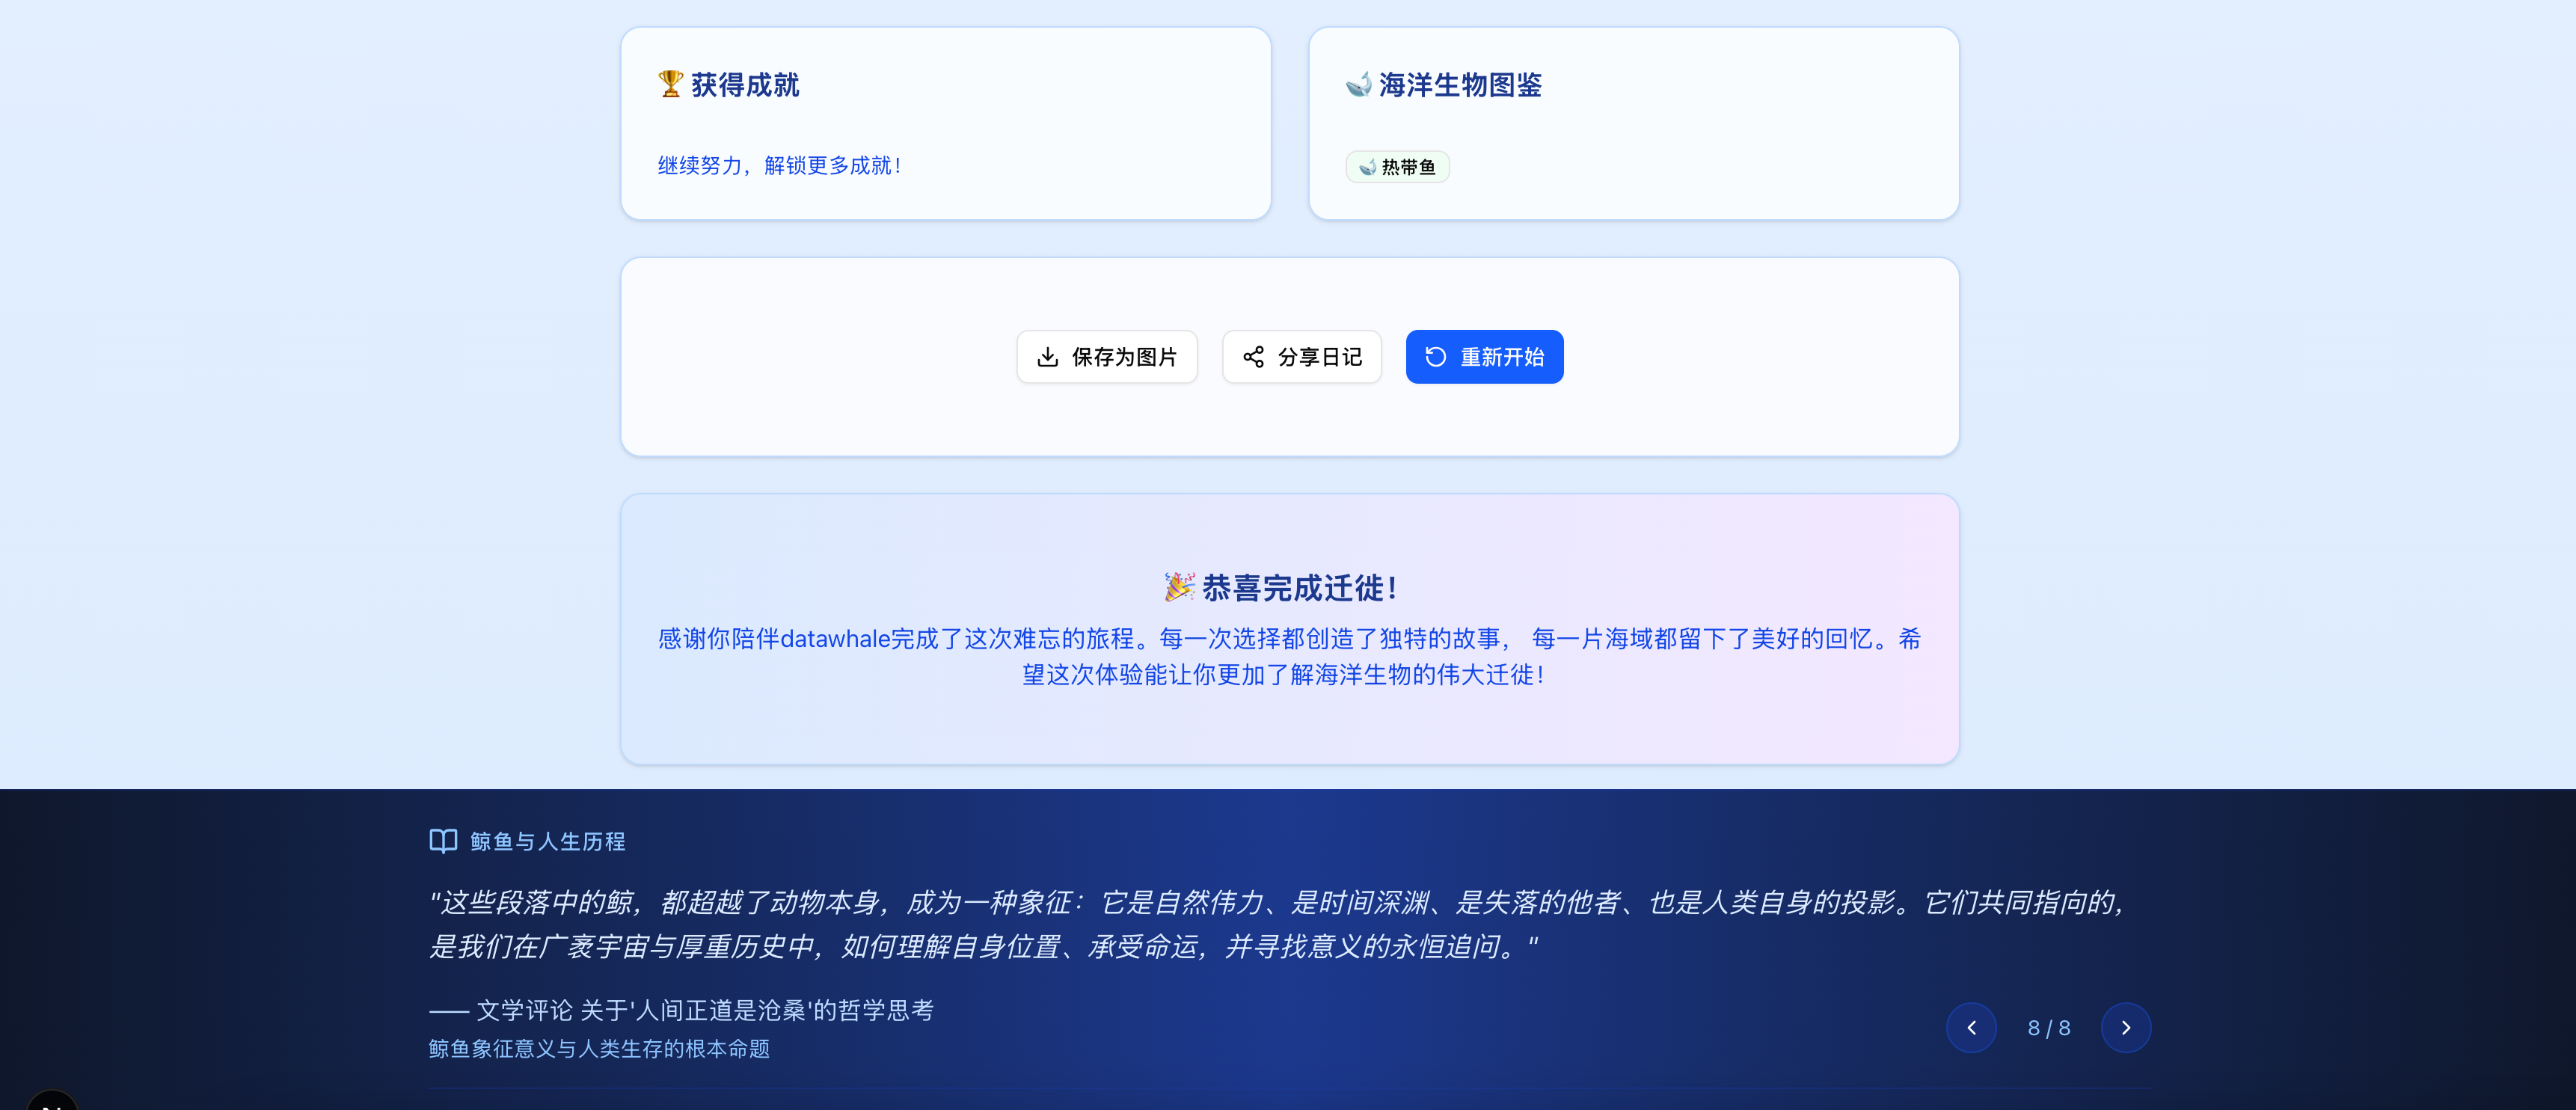Click the 获得成就 heading

(745, 85)
